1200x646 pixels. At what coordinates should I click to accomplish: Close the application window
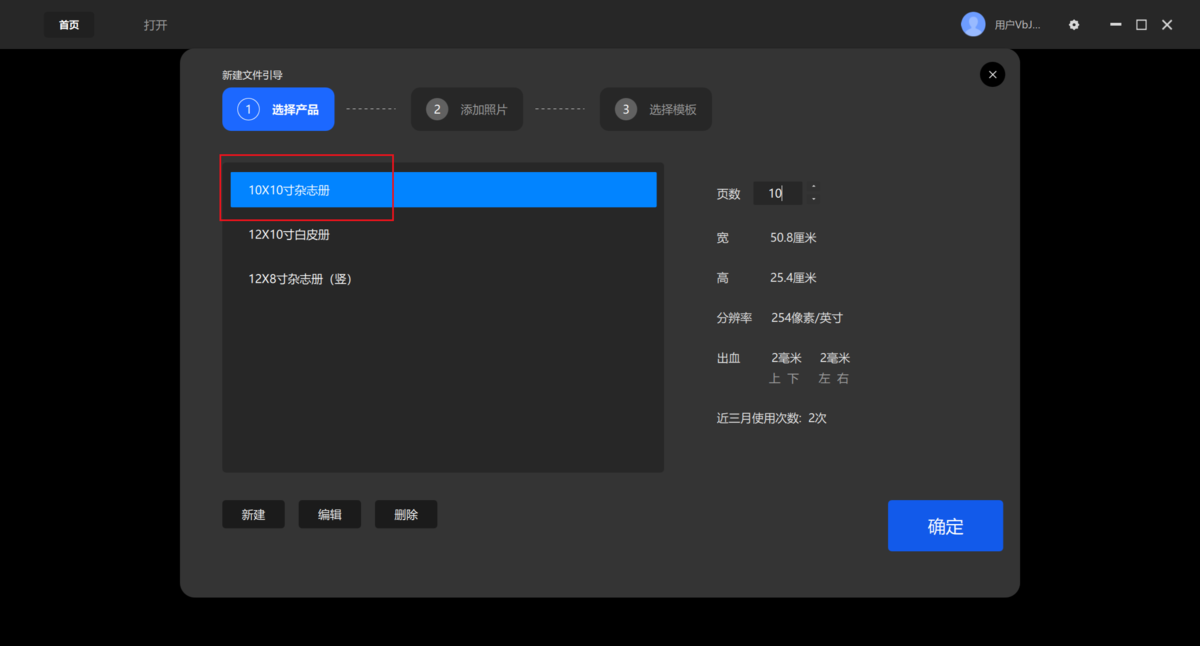1167,25
